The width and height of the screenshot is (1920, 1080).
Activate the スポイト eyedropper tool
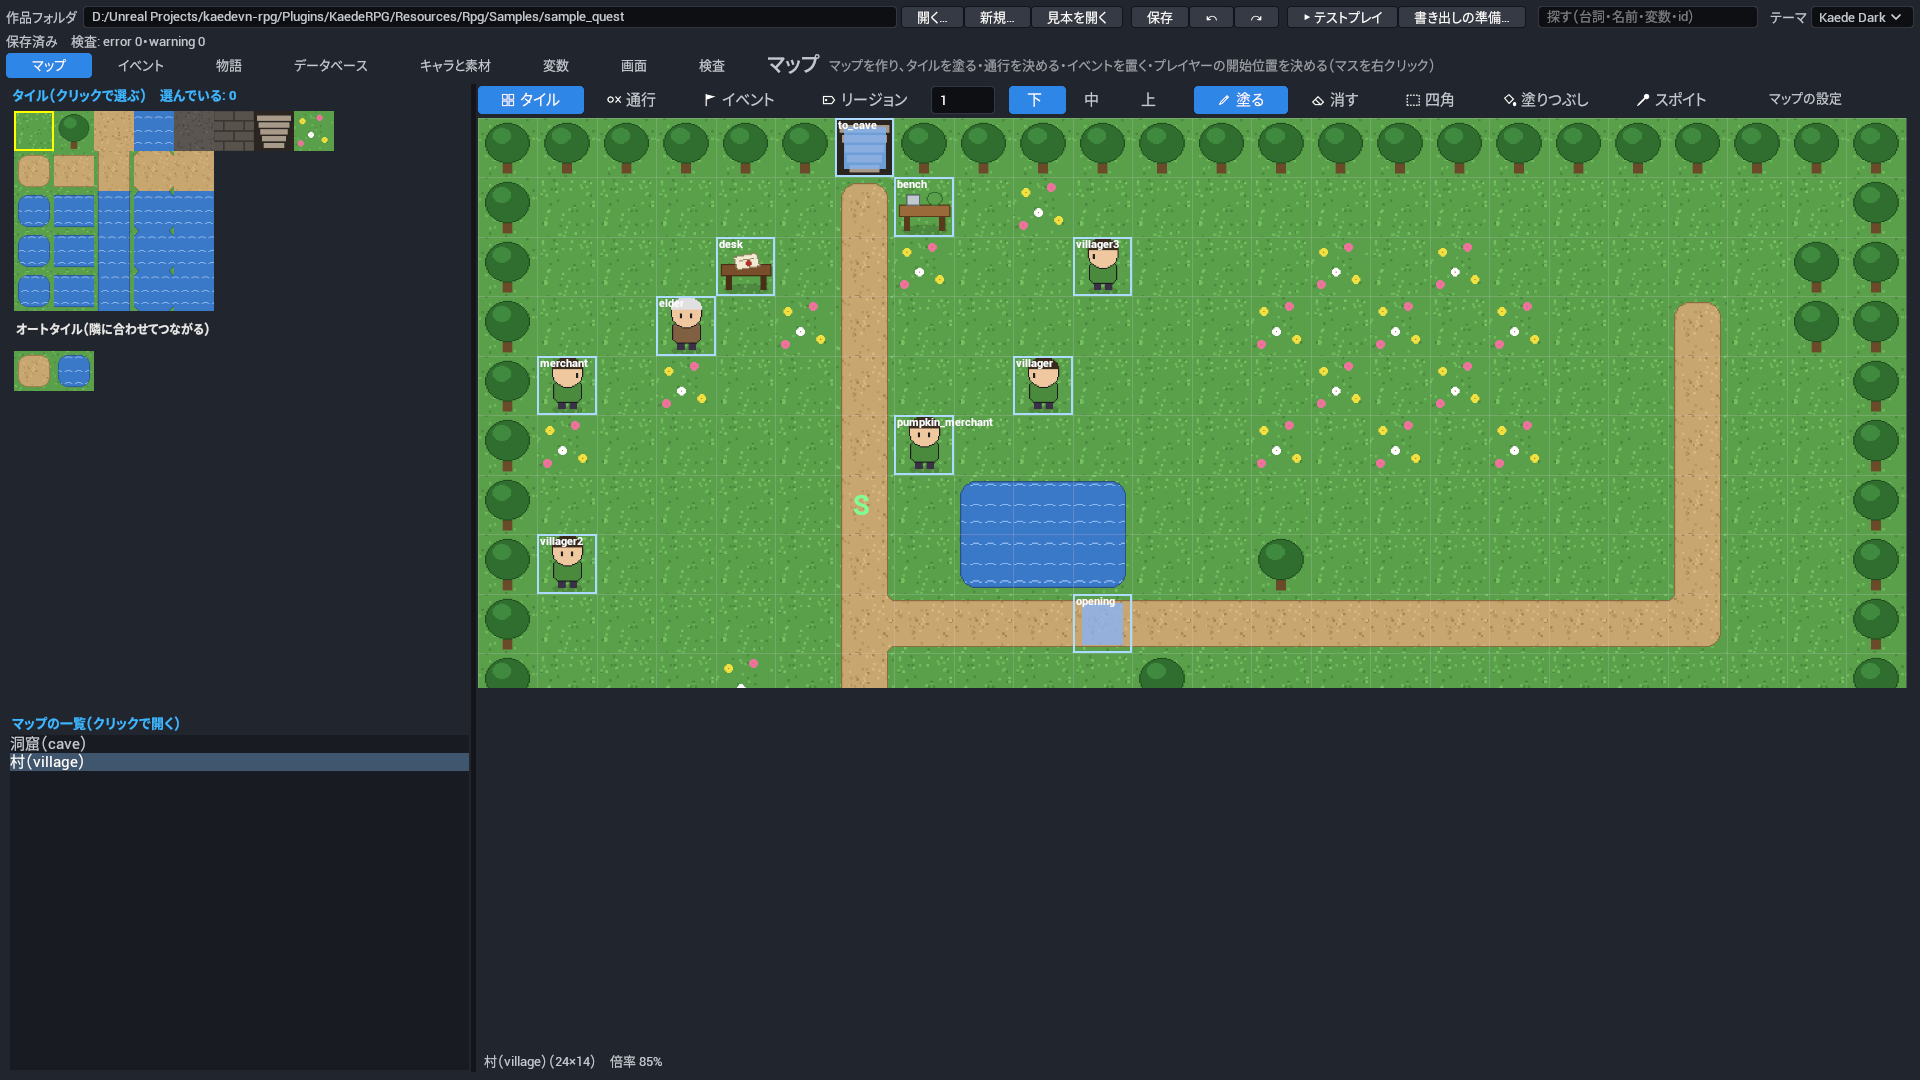(1671, 100)
